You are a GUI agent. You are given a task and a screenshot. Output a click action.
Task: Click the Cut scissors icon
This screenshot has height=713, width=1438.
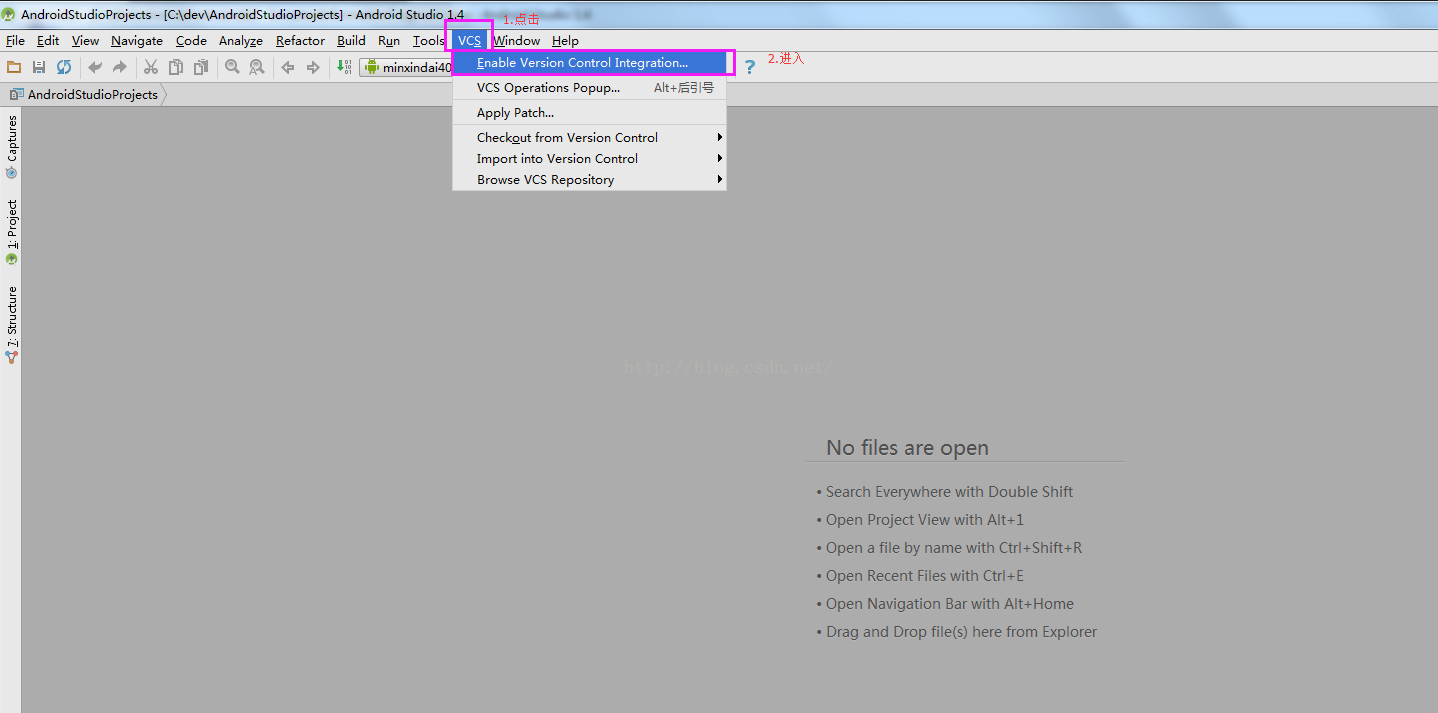click(151, 67)
